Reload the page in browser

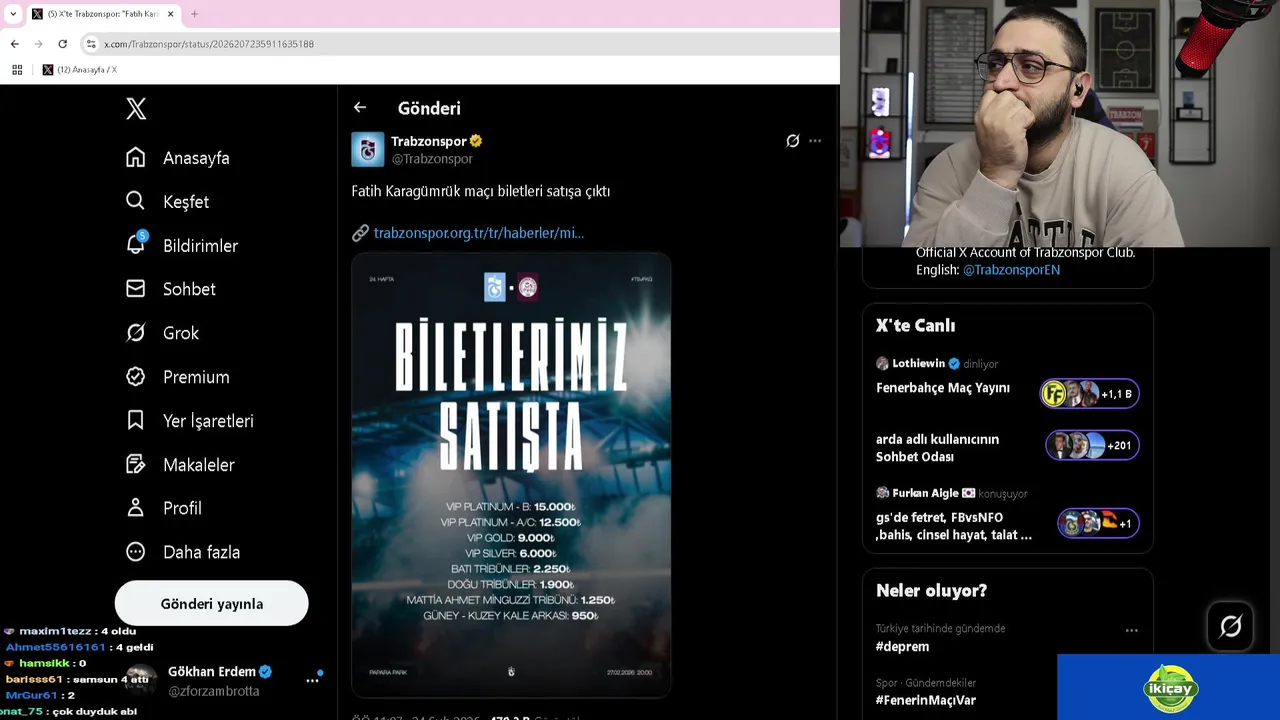click(x=63, y=44)
